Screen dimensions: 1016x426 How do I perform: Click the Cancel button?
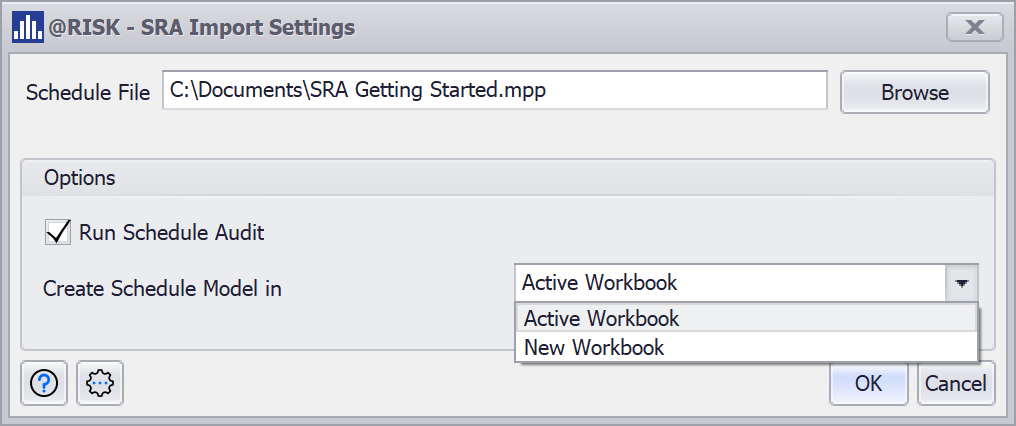coord(955,383)
